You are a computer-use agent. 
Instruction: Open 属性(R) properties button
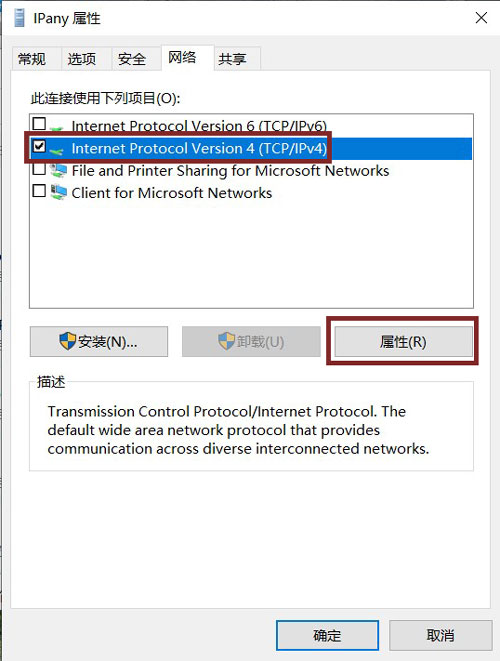click(403, 341)
